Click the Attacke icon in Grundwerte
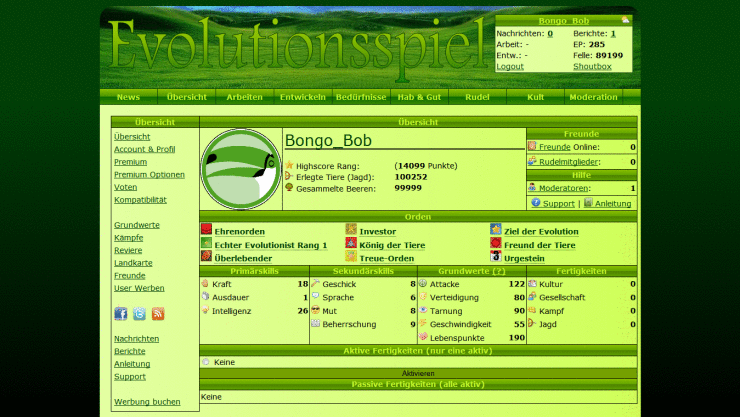This screenshot has width=740, height=417. click(423, 283)
